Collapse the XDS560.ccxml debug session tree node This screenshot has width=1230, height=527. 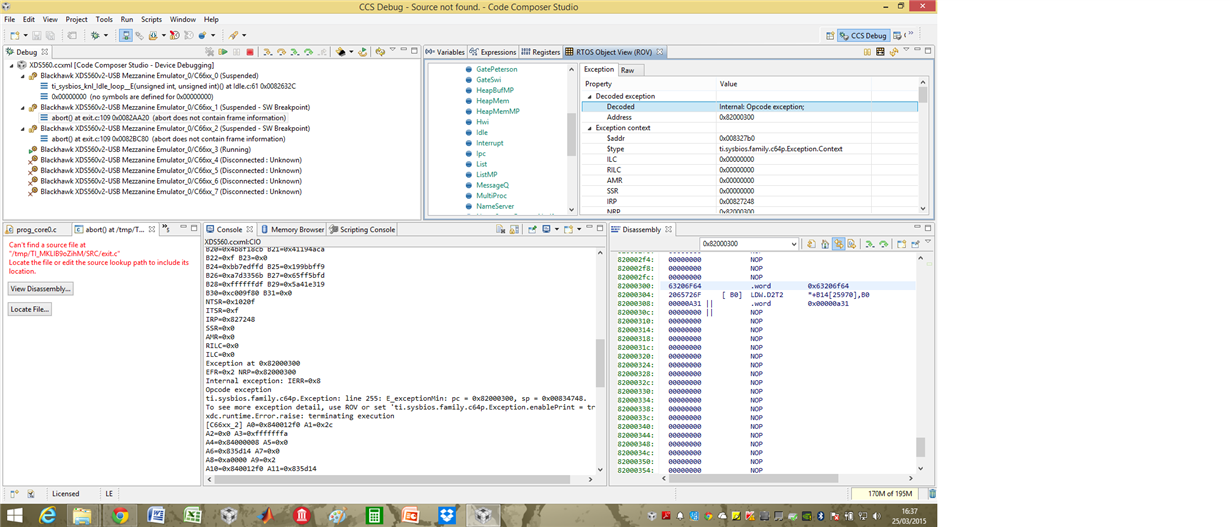pyautogui.click(x=12, y=65)
